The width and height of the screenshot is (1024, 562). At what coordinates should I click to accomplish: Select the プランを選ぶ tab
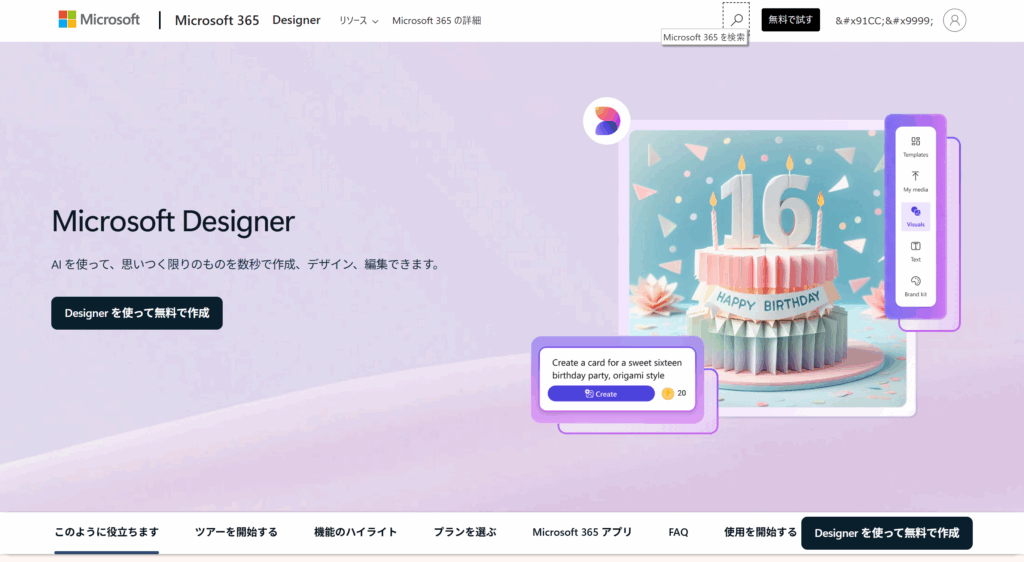pos(465,533)
